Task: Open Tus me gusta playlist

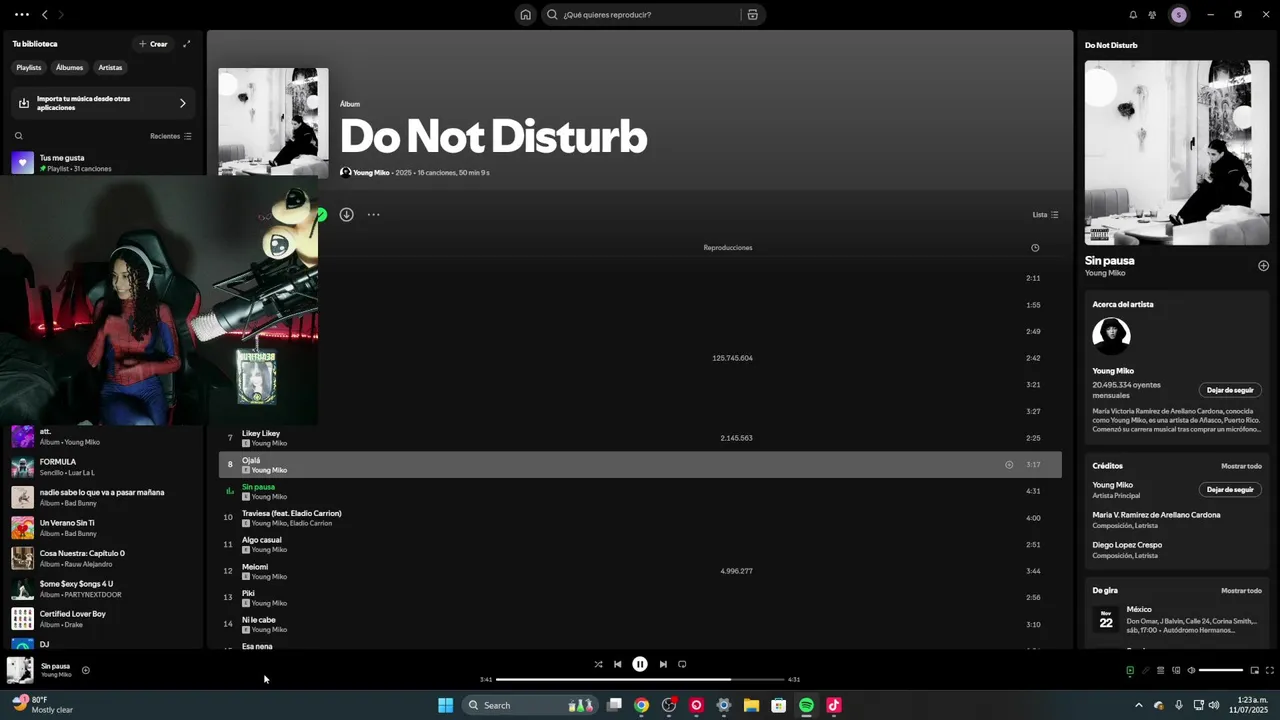Action: pos(105,163)
